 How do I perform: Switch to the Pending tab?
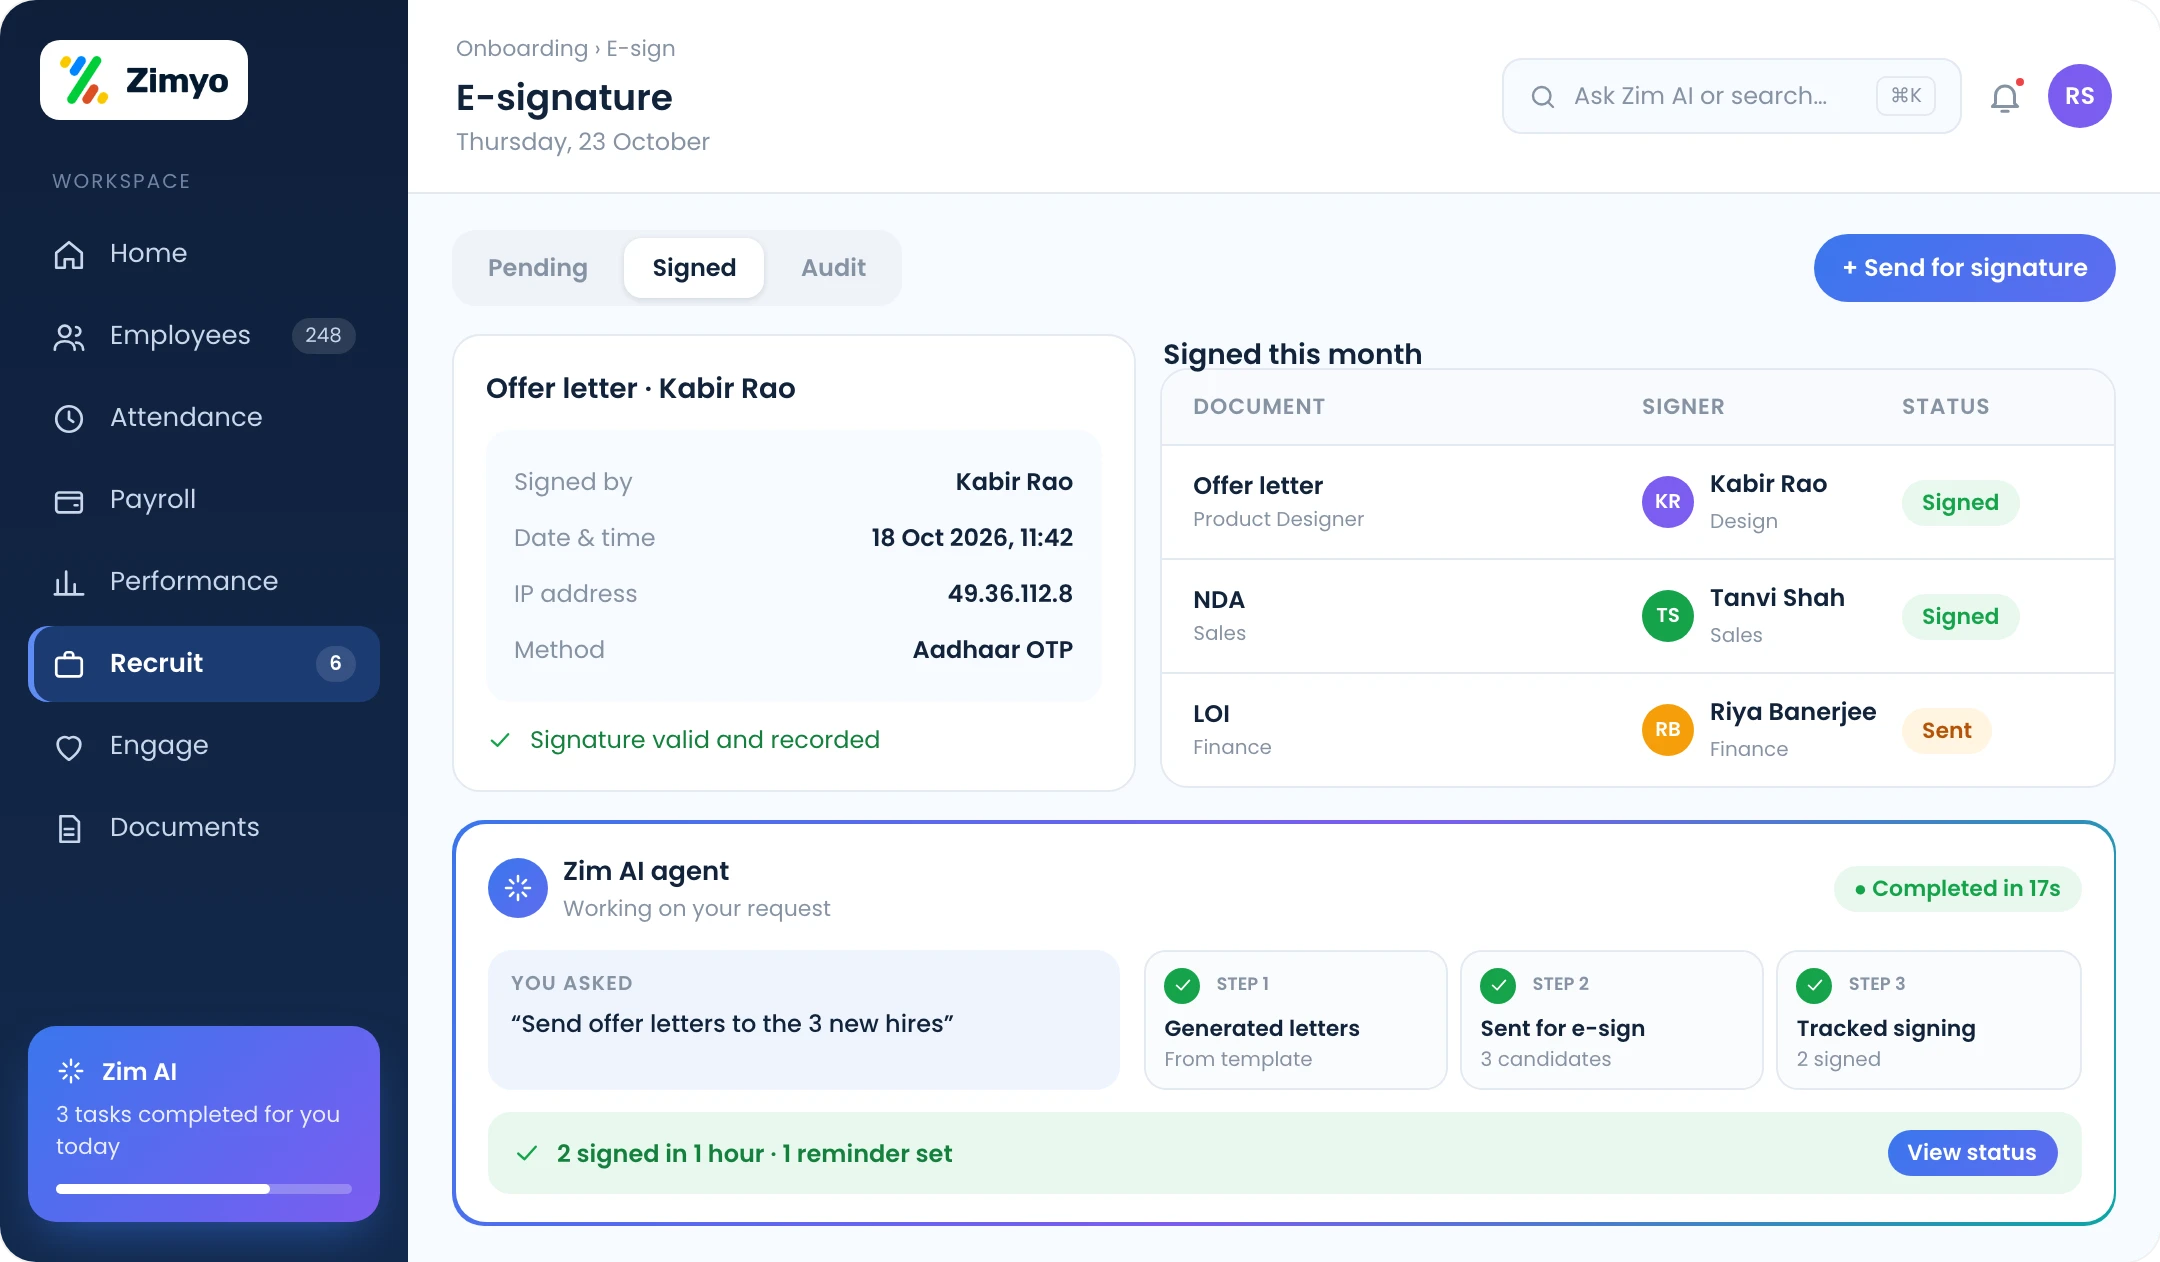538,268
